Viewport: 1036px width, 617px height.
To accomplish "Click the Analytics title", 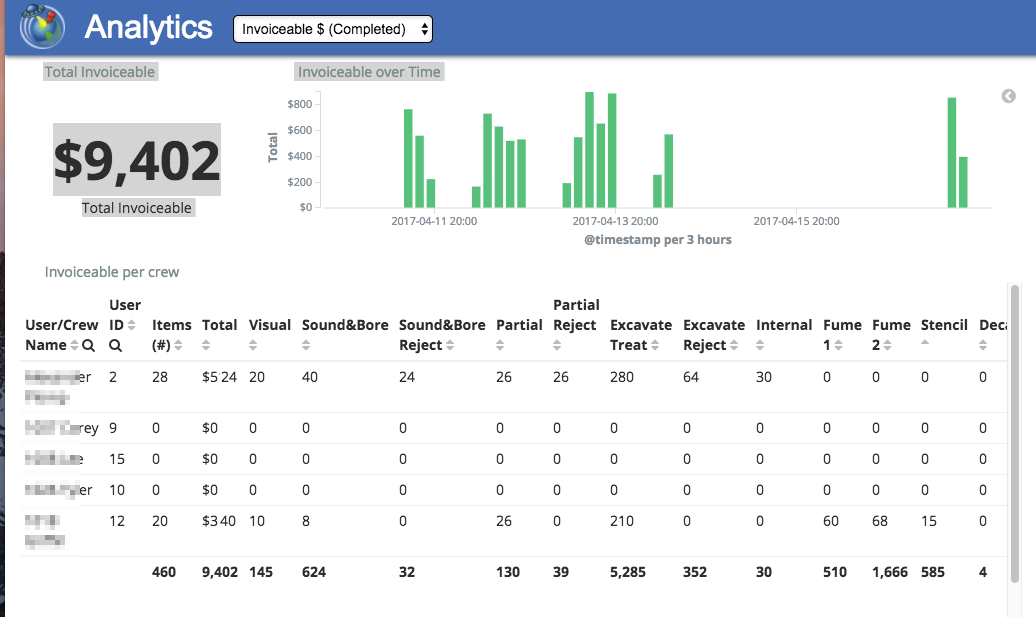I will tap(149, 28).
